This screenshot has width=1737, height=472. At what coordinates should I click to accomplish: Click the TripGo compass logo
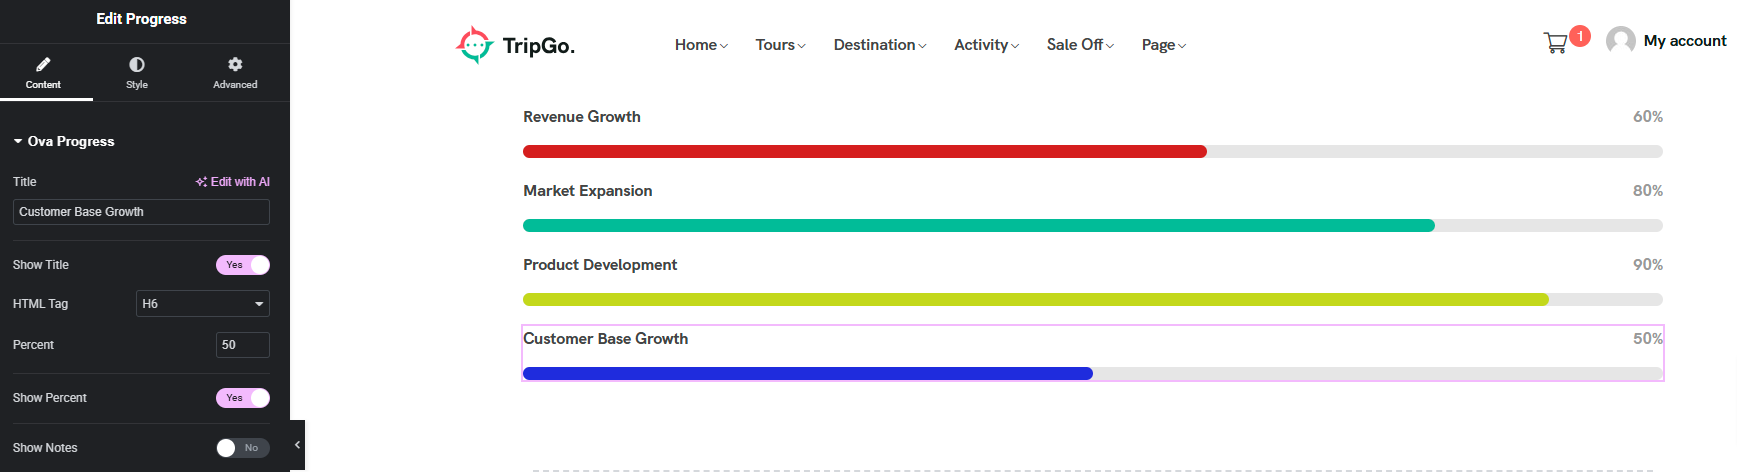475,45
